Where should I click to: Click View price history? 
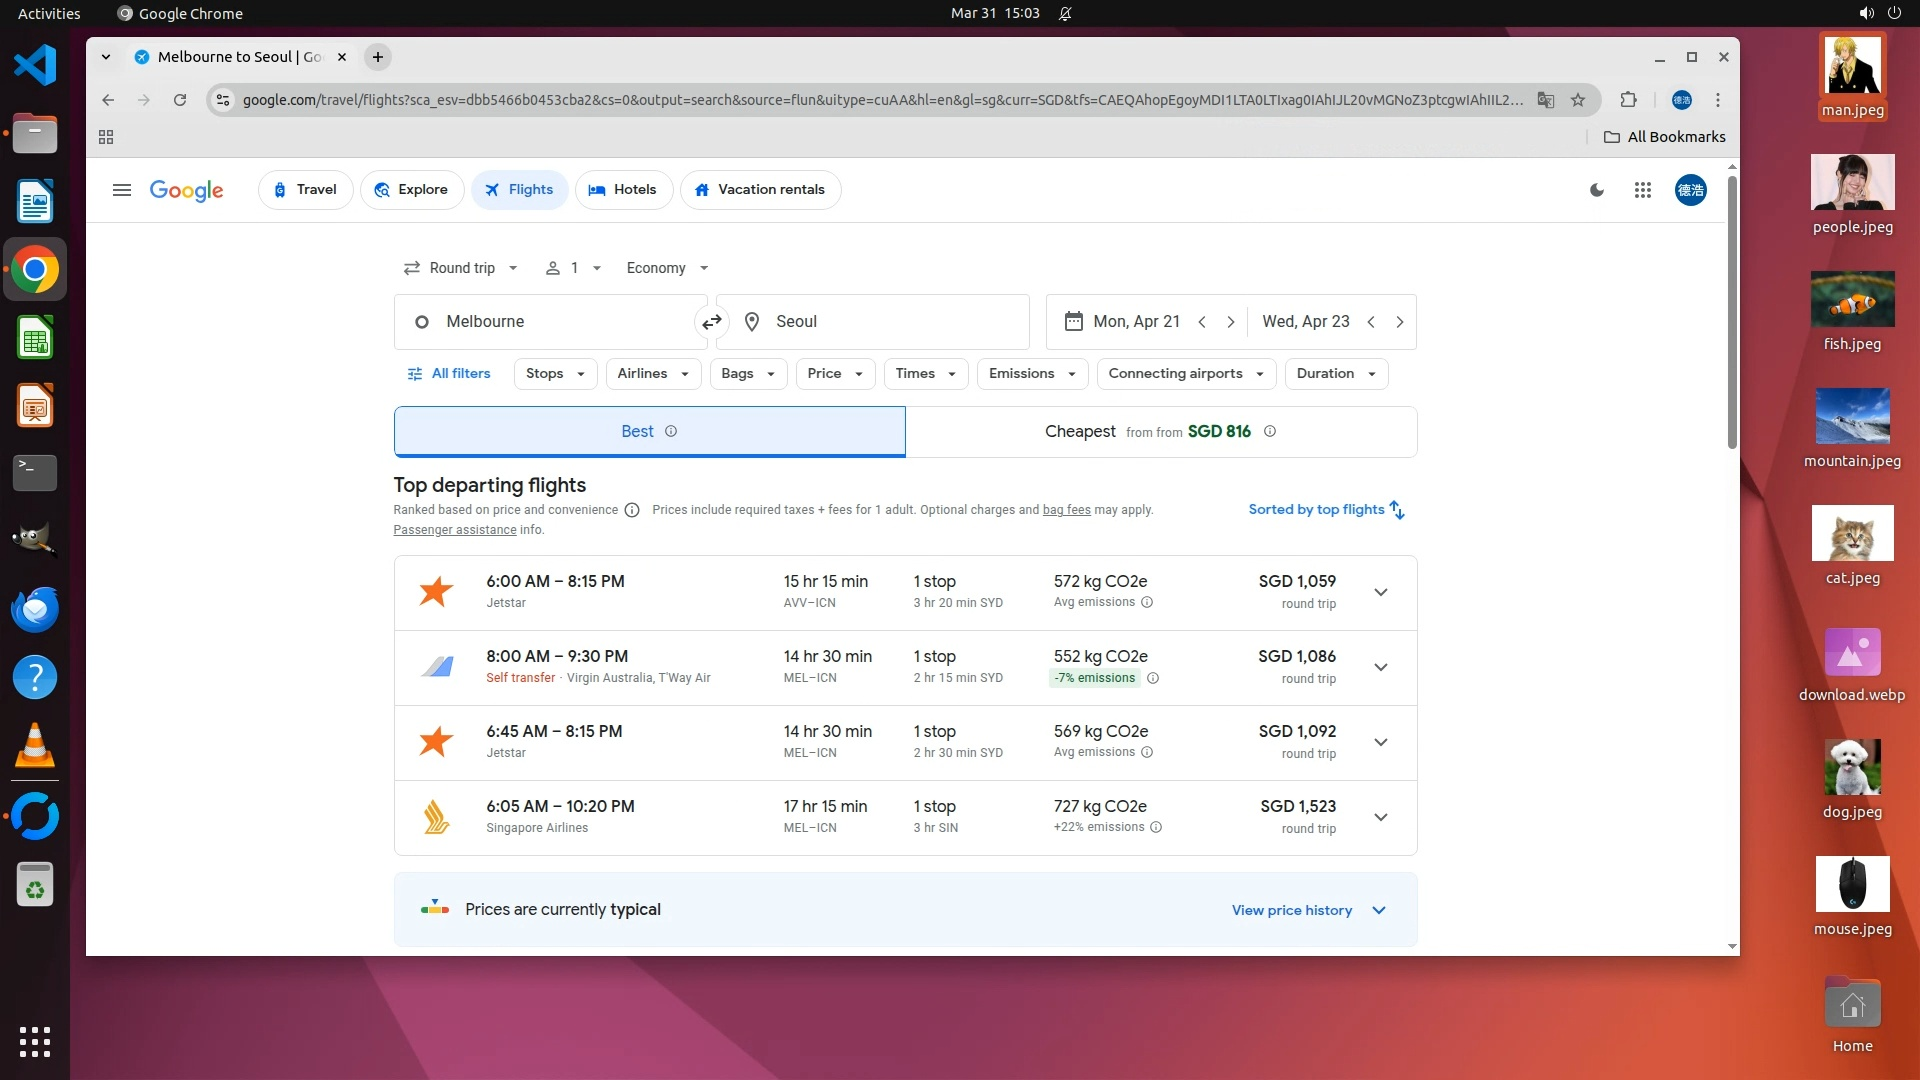tap(1291, 910)
